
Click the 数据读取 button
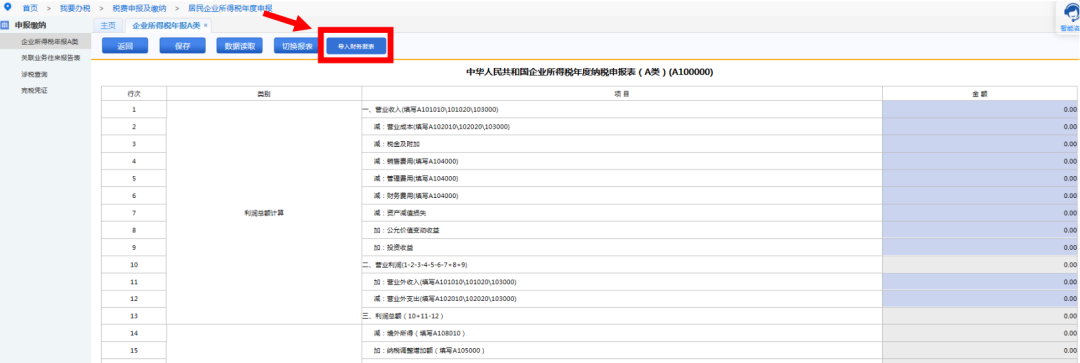(240, 46)
